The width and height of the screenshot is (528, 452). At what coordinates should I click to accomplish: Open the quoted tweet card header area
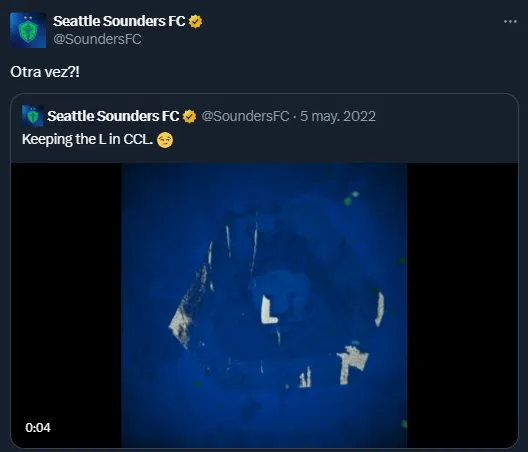point(264,128)
